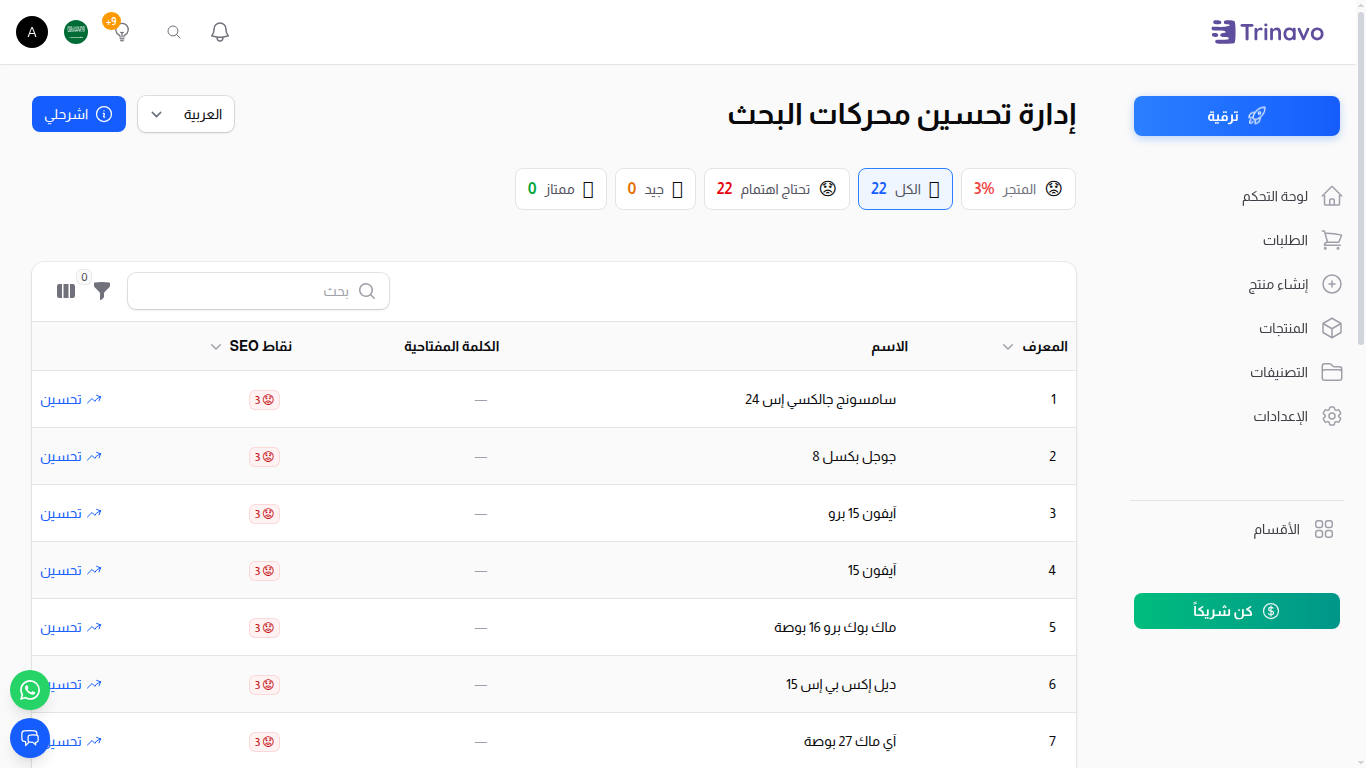Click the الكلمة المفتاحية column header

[452, 346]
